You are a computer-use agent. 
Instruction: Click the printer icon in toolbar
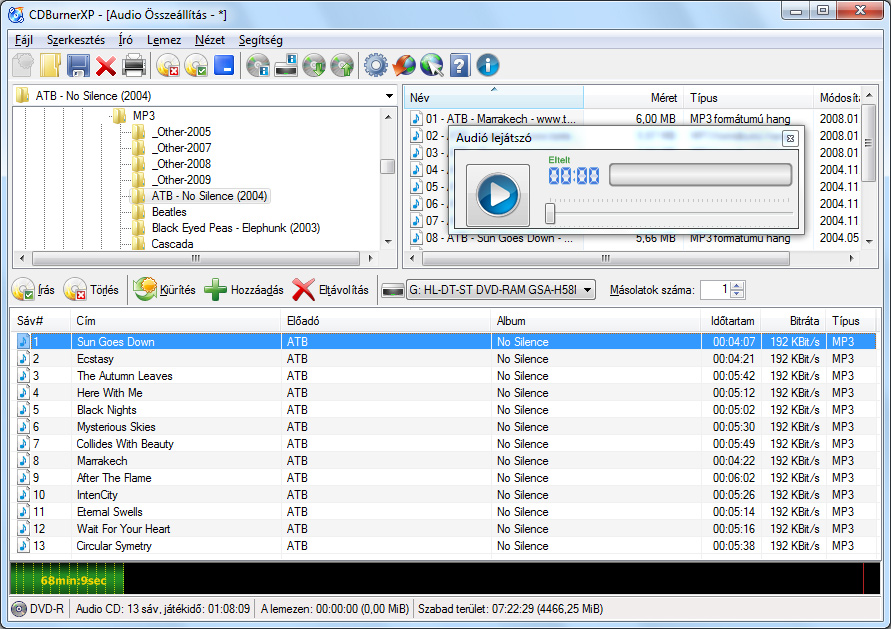point(134,66)
